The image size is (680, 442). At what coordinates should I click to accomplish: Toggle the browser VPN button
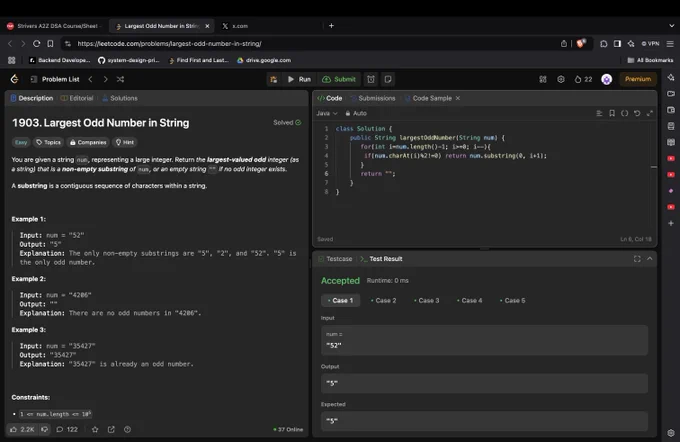click(x=650, y=44)
